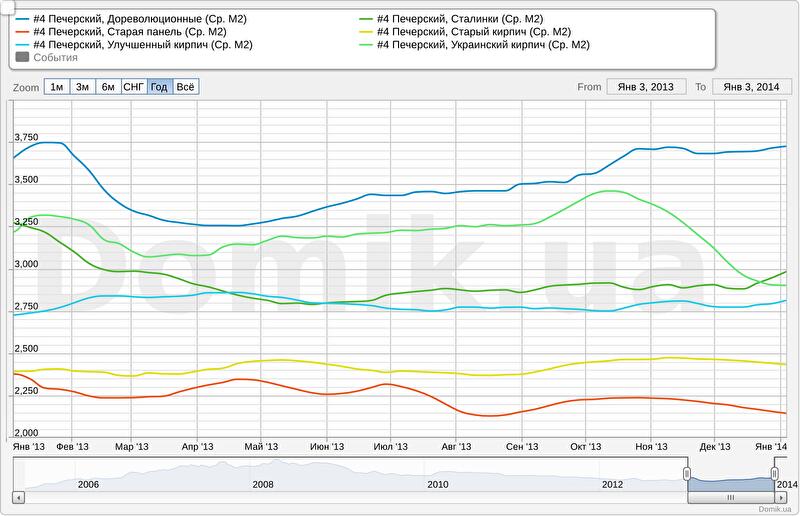
Task: Hide the Старая панель series line
Action: [x=129, y=32]
